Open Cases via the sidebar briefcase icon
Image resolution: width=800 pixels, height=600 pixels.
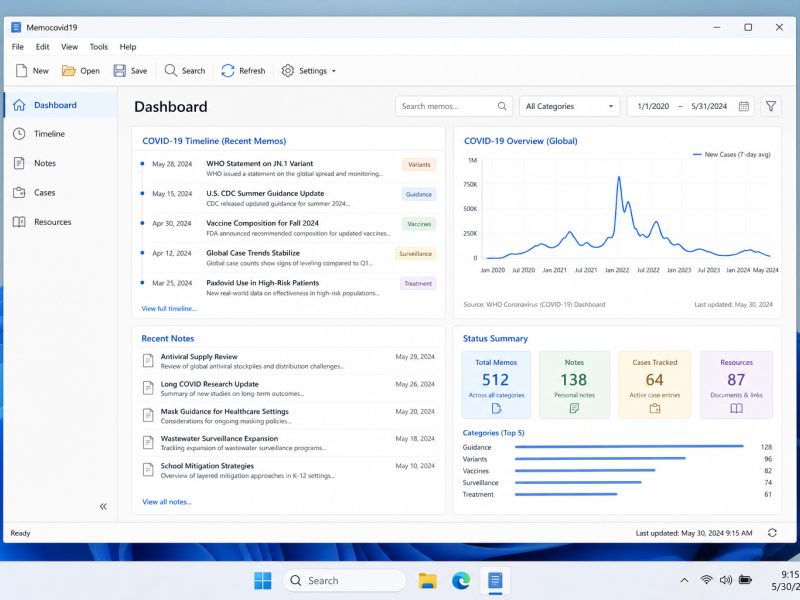[x=19, y=192]
